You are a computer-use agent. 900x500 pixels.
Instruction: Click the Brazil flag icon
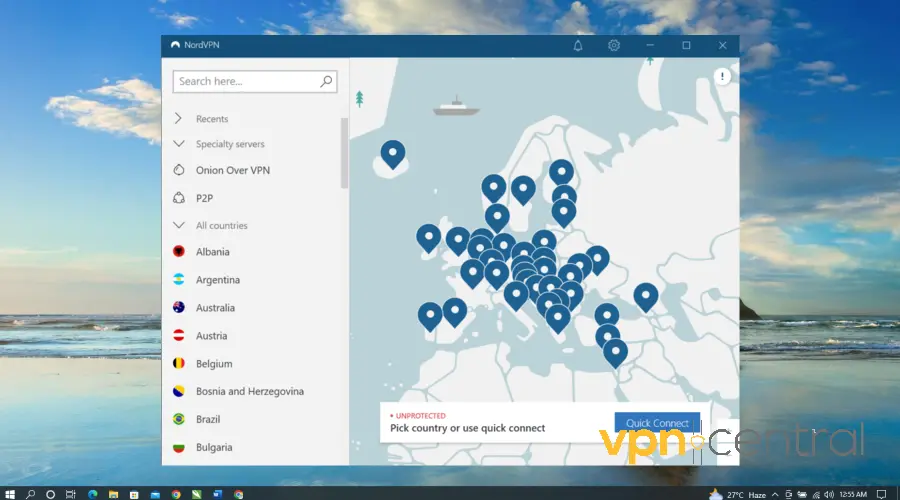click(179, 419)
